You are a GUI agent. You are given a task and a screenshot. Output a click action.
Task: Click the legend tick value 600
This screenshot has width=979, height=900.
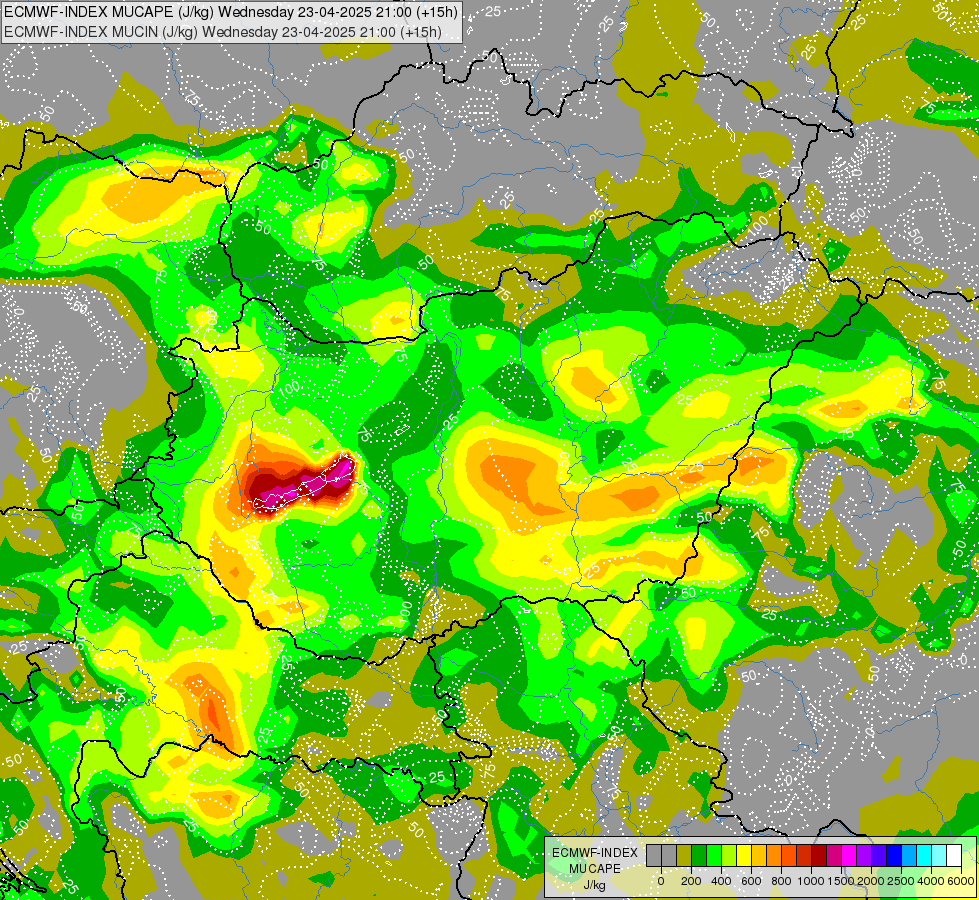point(751,881)
